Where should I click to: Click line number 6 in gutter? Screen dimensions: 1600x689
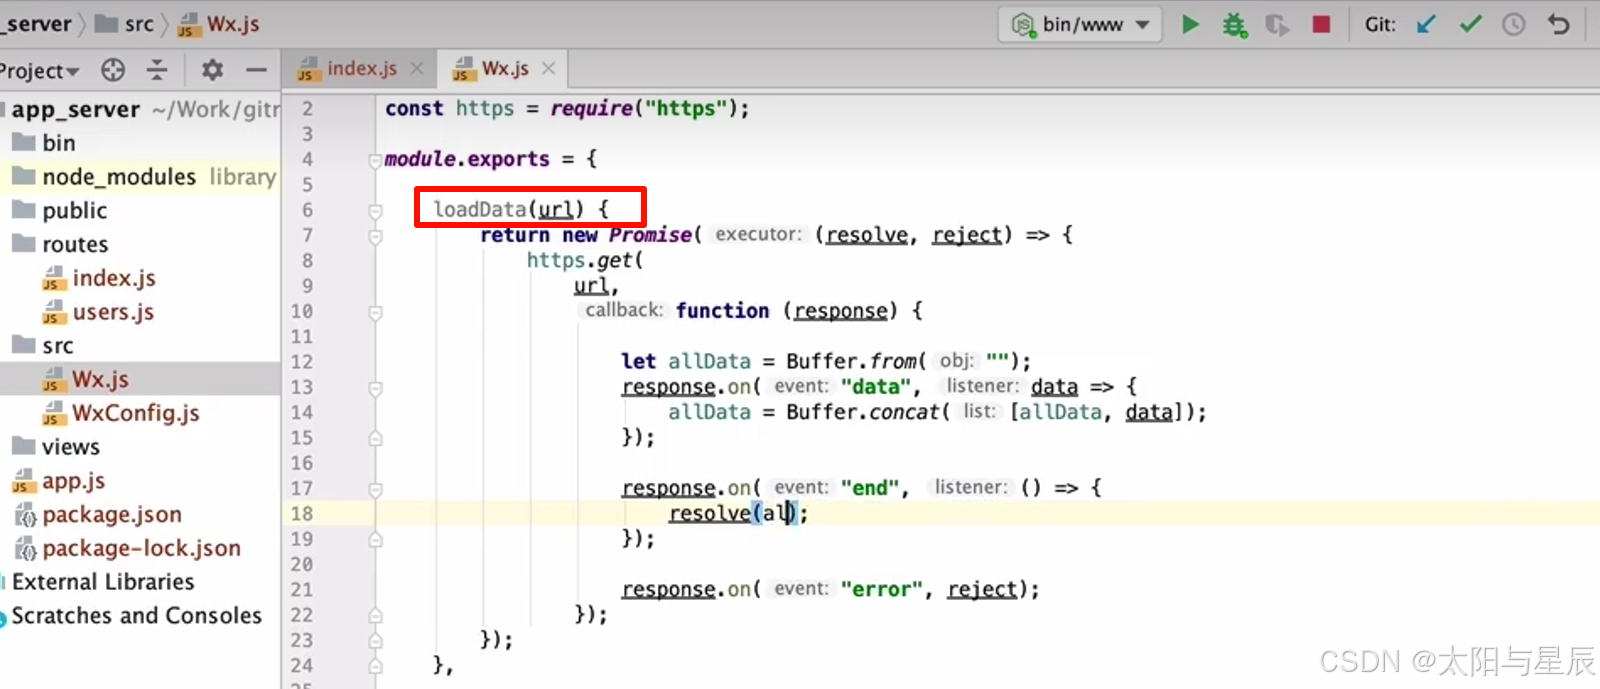pyautogui.click(x=307, y=210)
